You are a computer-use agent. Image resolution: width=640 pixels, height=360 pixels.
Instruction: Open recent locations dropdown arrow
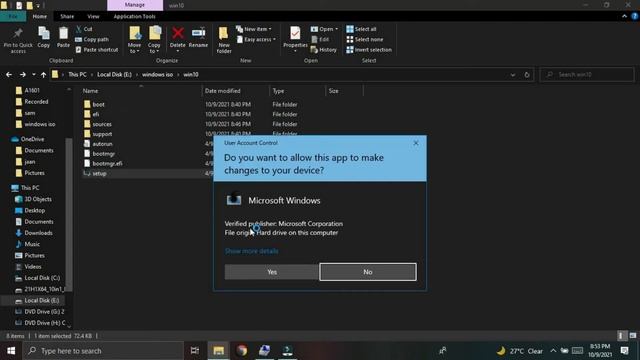(33, 75)
